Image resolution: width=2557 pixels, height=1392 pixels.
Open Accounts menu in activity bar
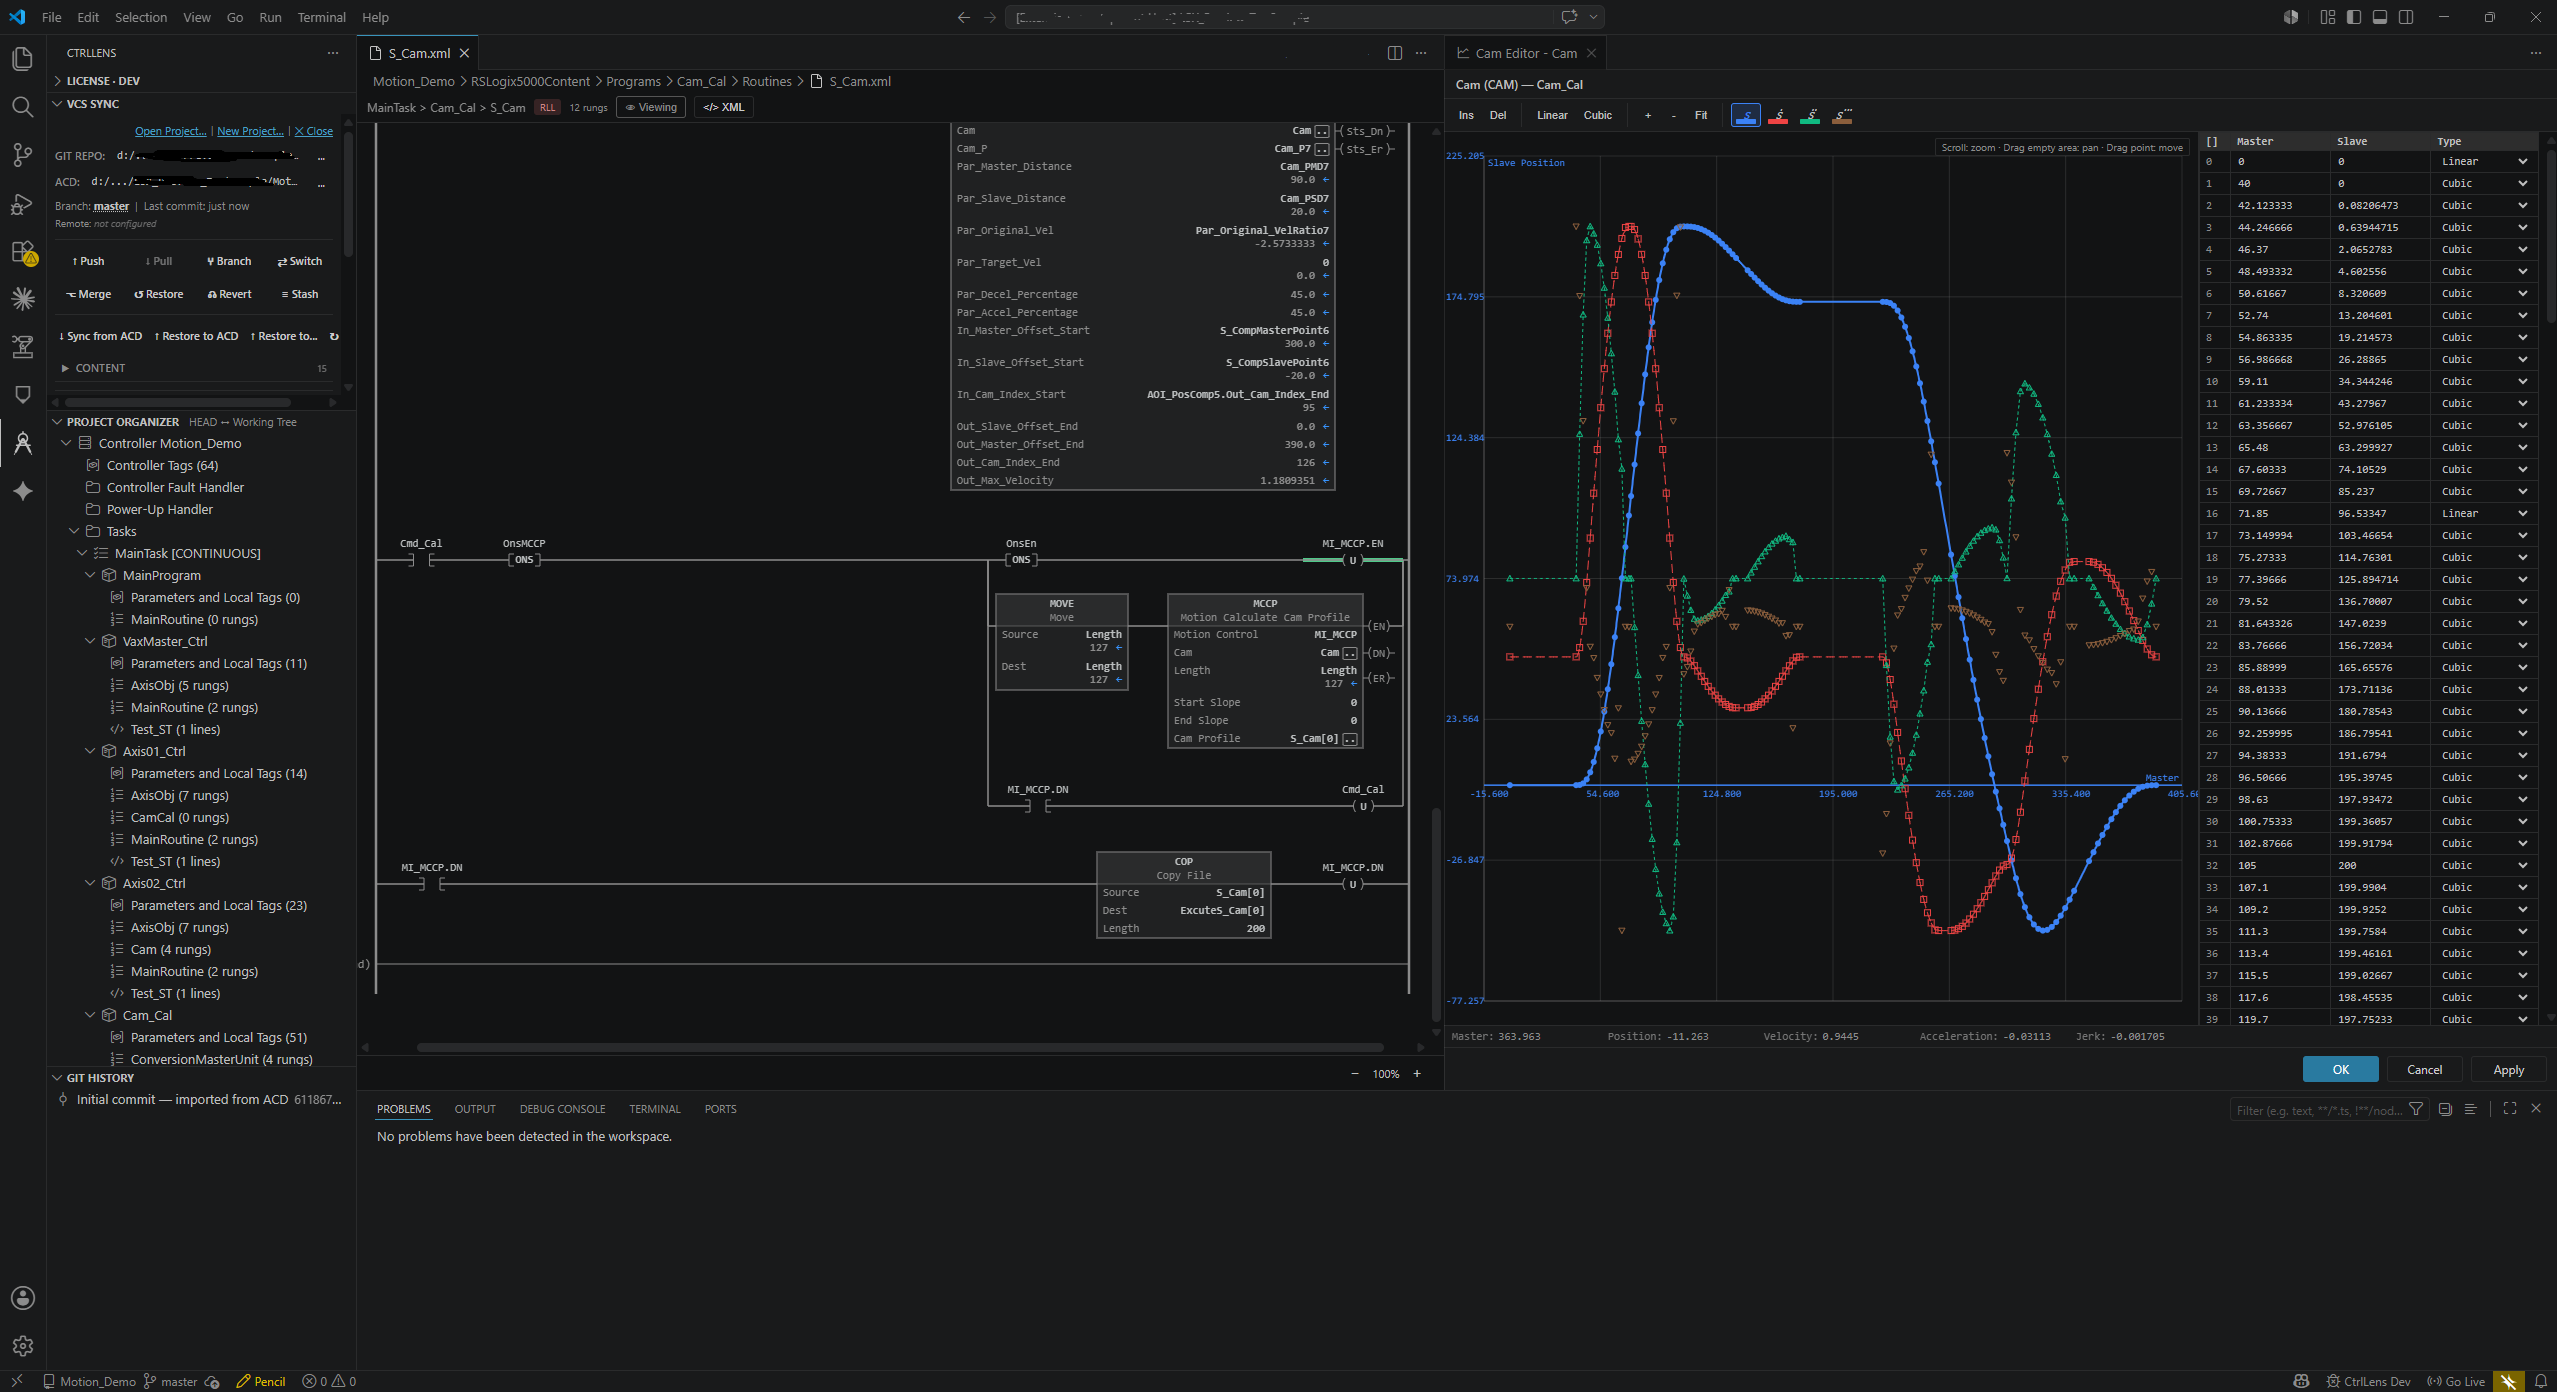coord(22,1298)
